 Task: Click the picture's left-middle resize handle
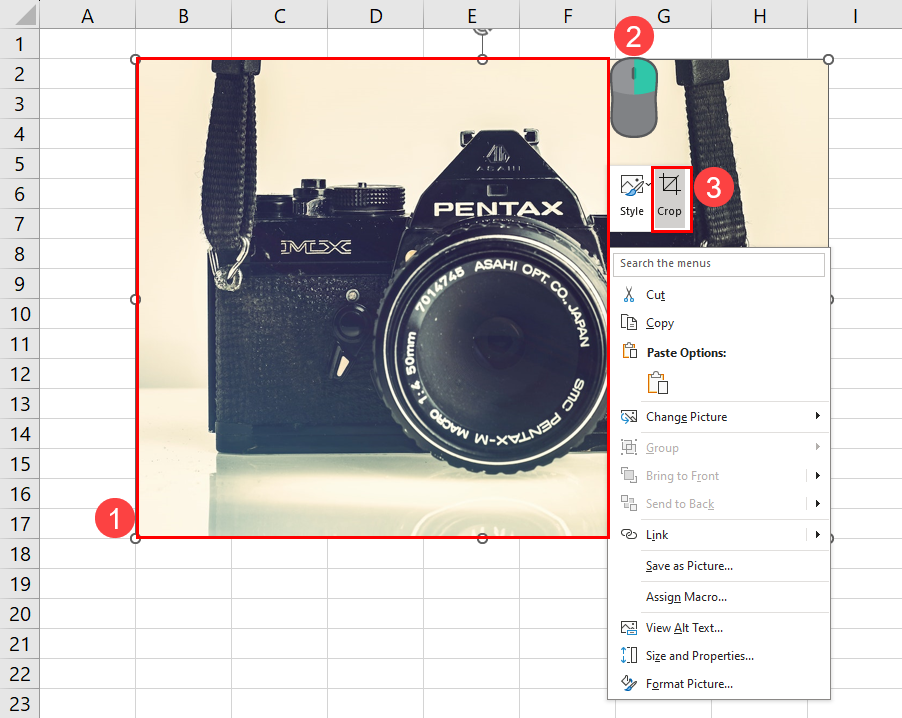135,299
